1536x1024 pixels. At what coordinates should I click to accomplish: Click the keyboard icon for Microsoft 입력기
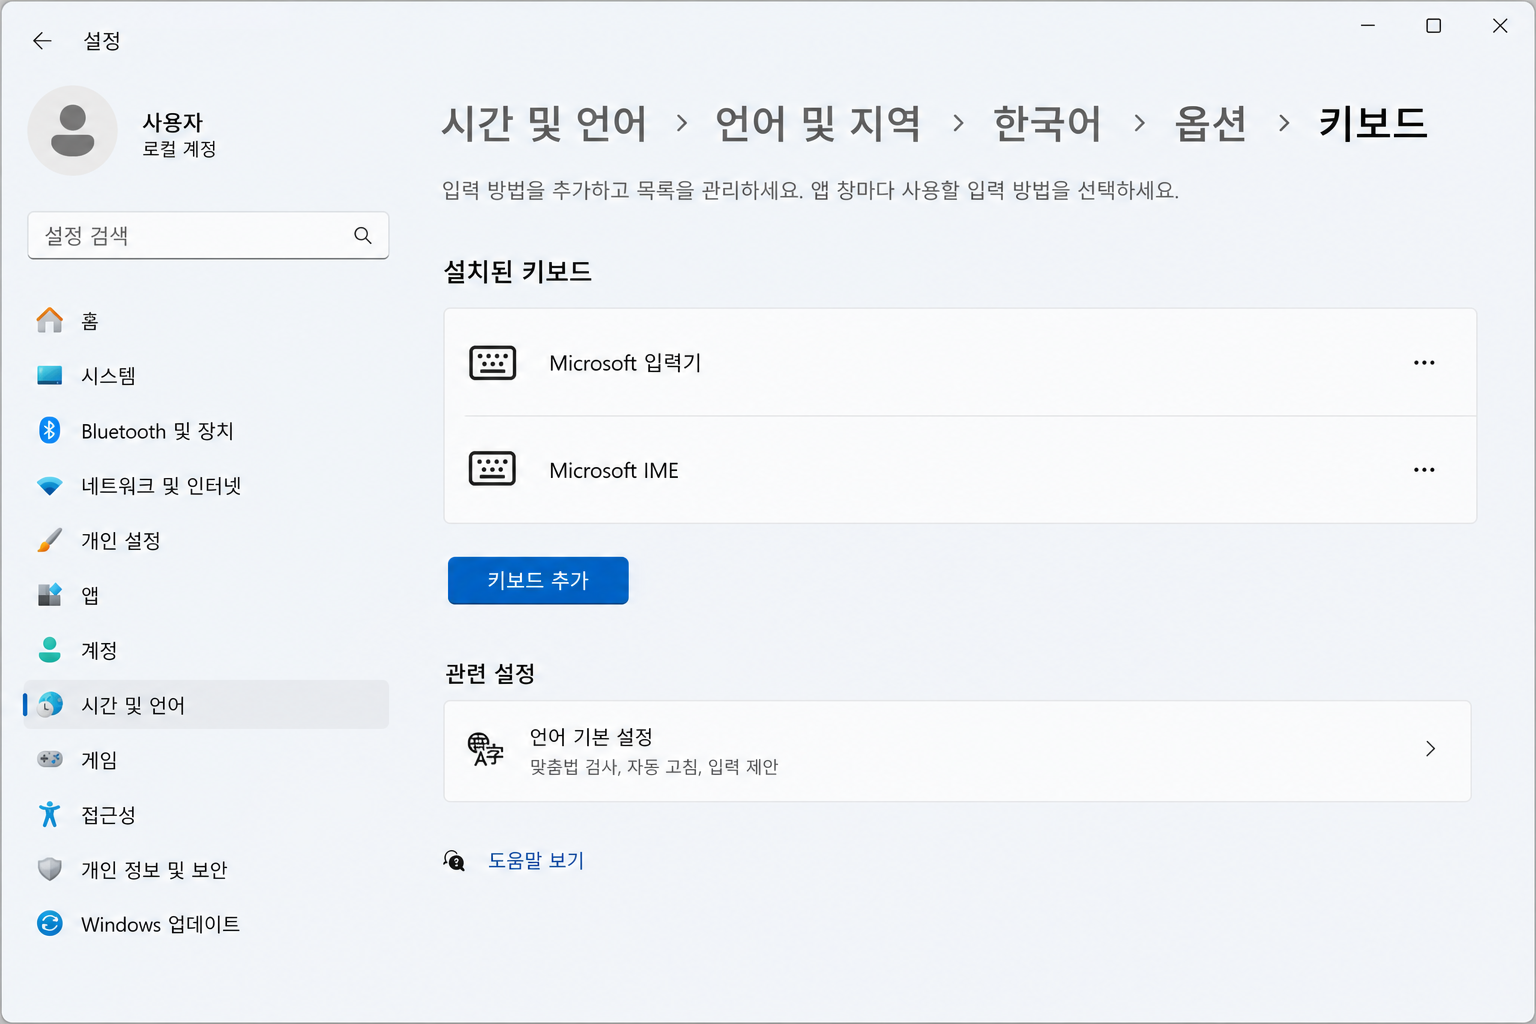[x=493, y=363]
